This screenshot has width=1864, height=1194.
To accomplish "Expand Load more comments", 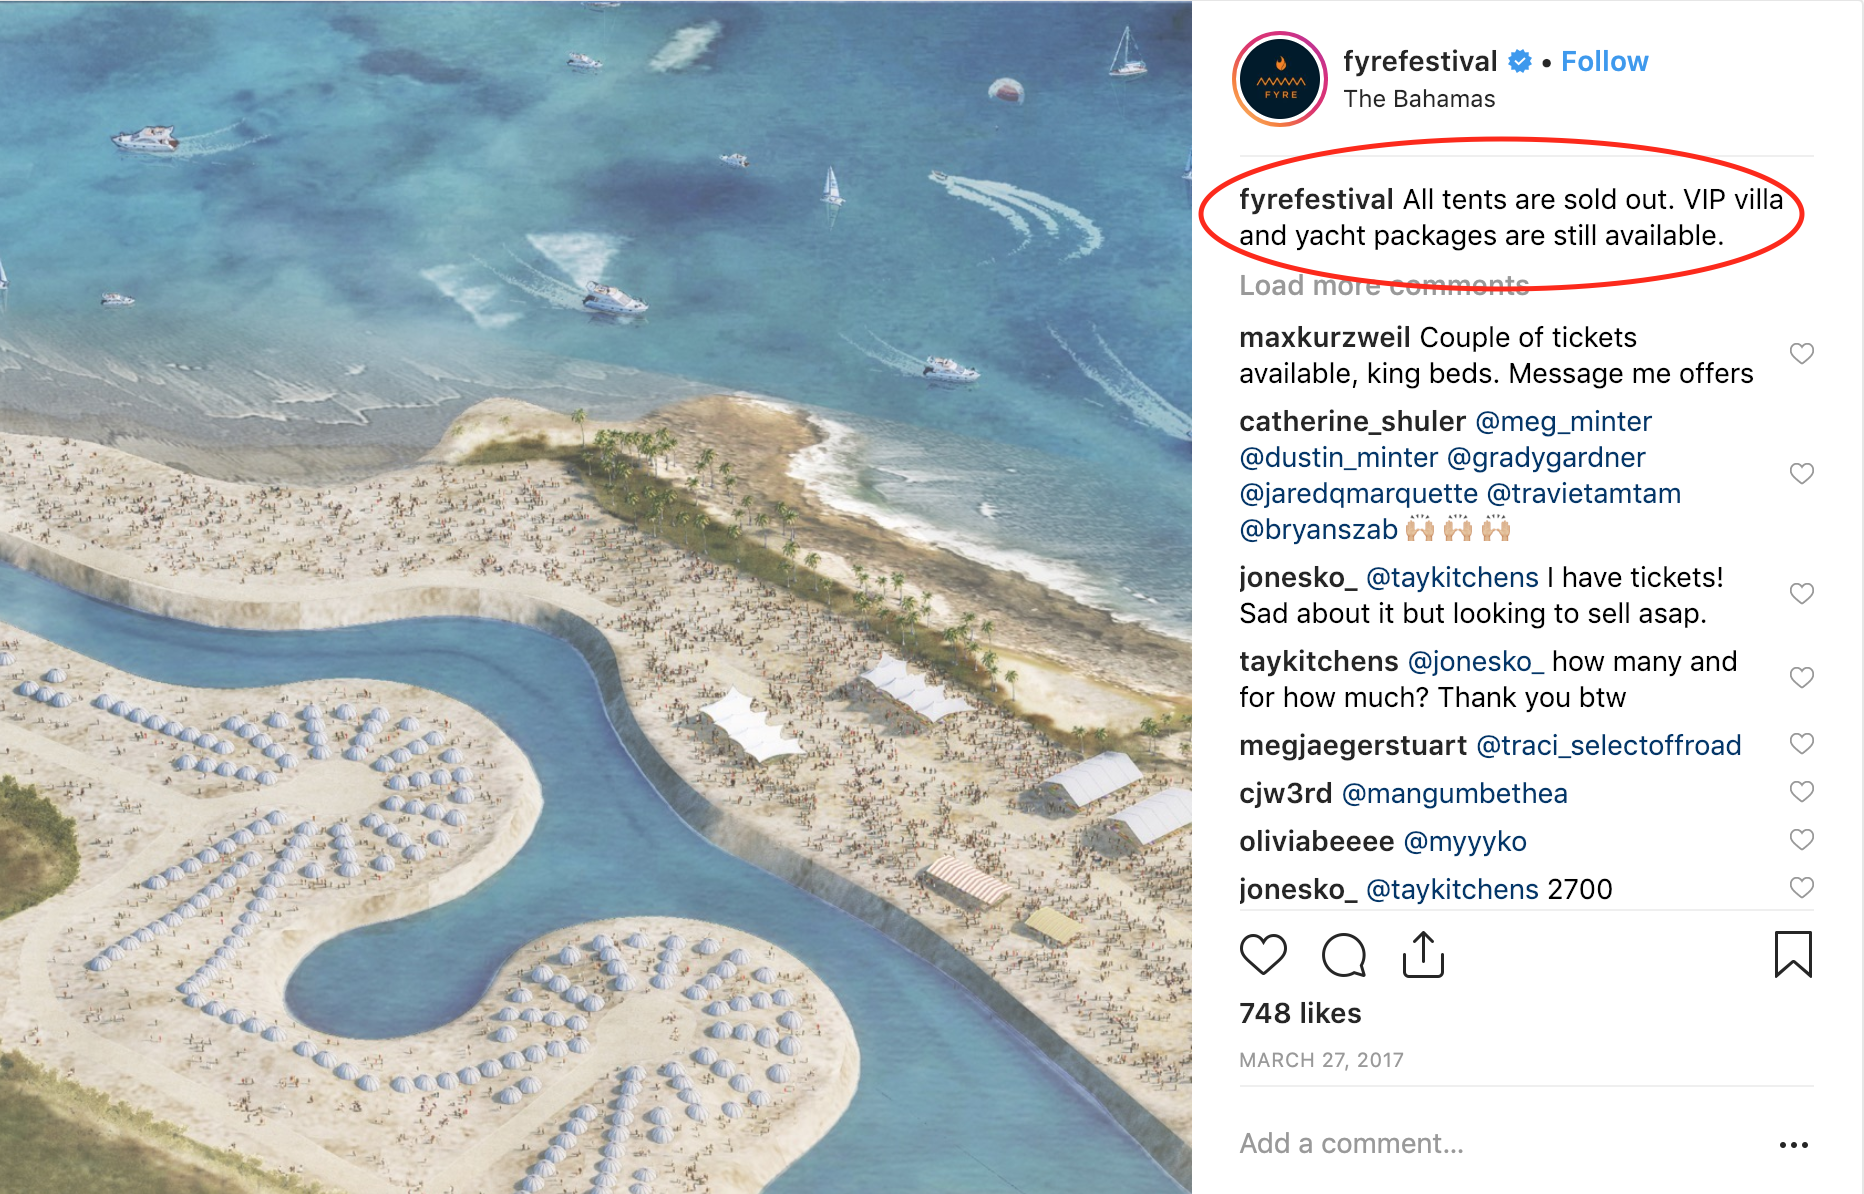I will (1384, 286).
